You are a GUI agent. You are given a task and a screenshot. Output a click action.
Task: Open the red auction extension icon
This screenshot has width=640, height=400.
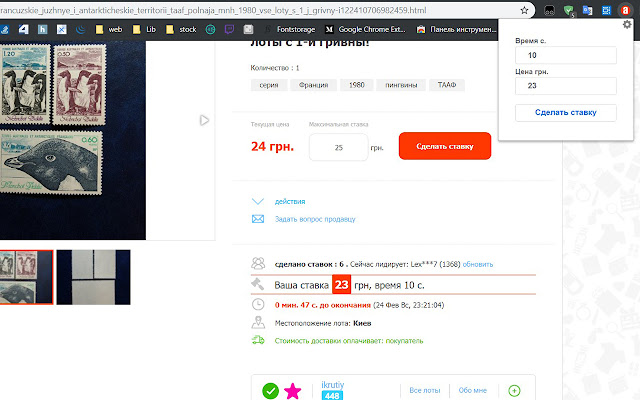click(x=625, y=11)
